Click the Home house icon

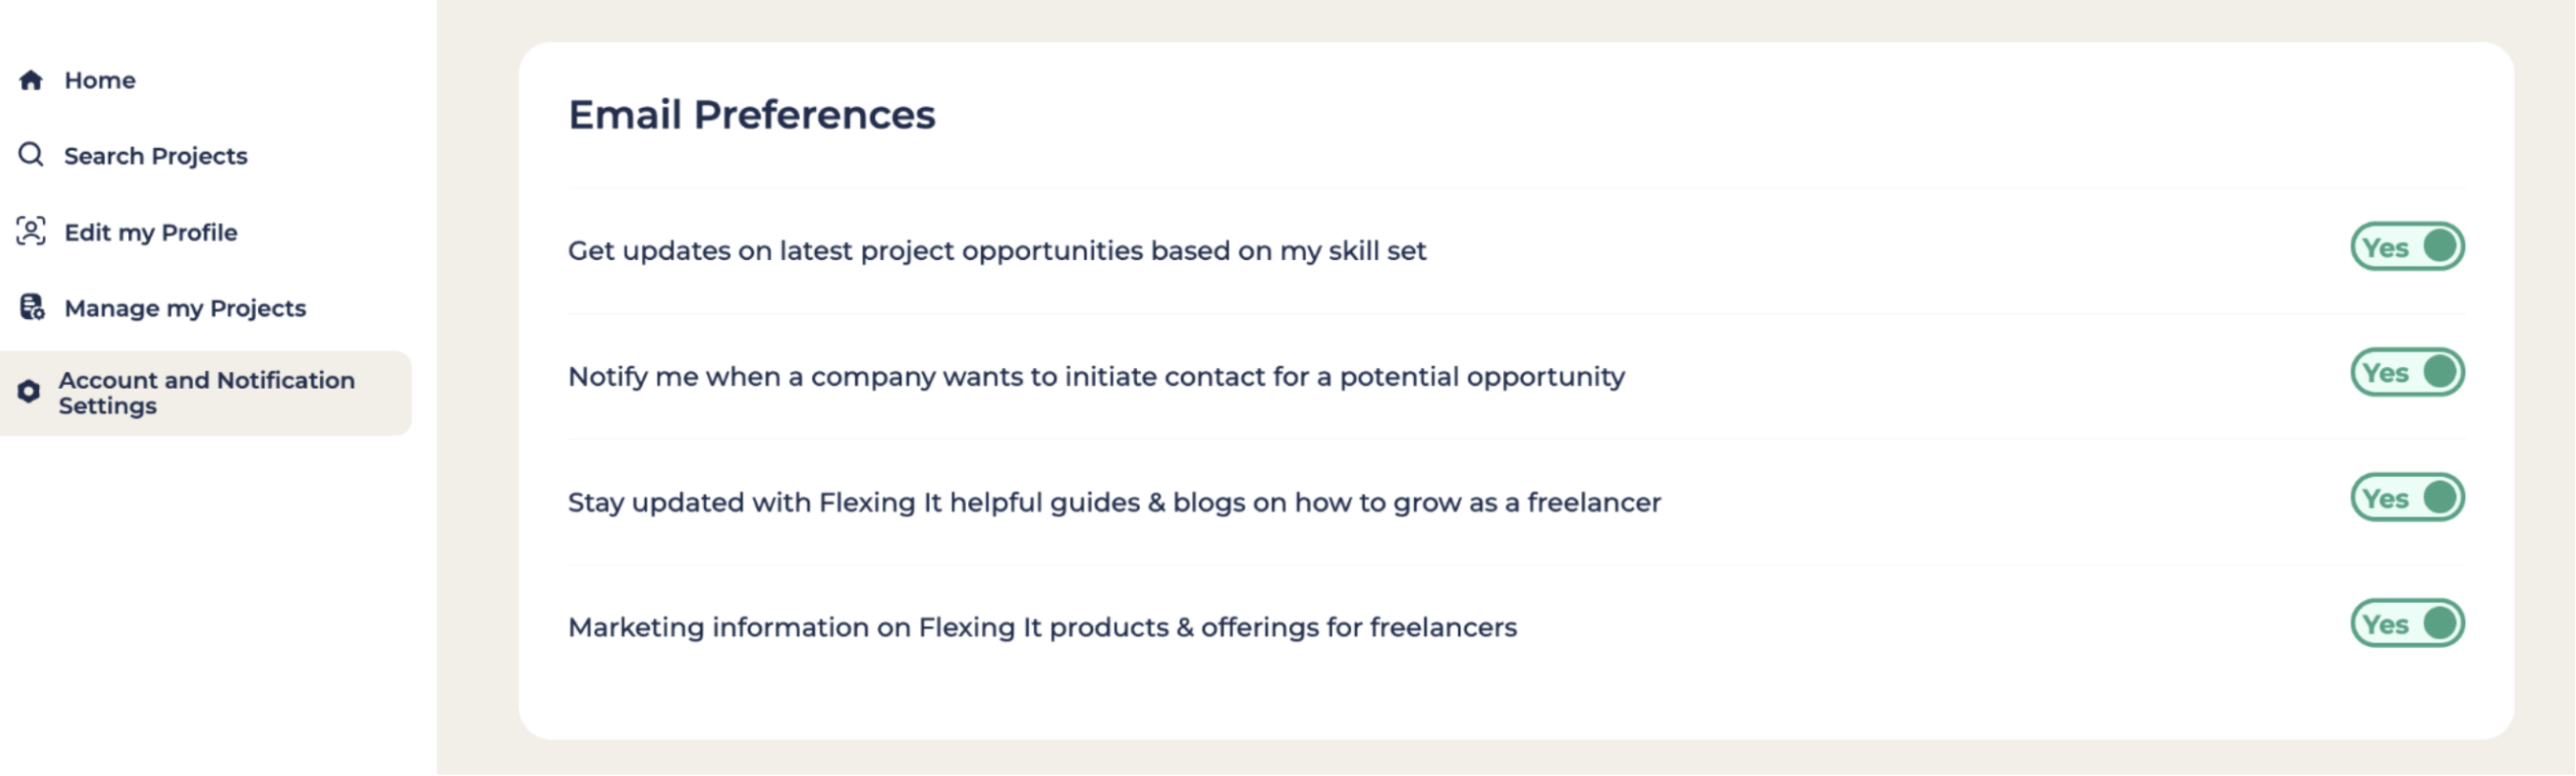[31, 80]
